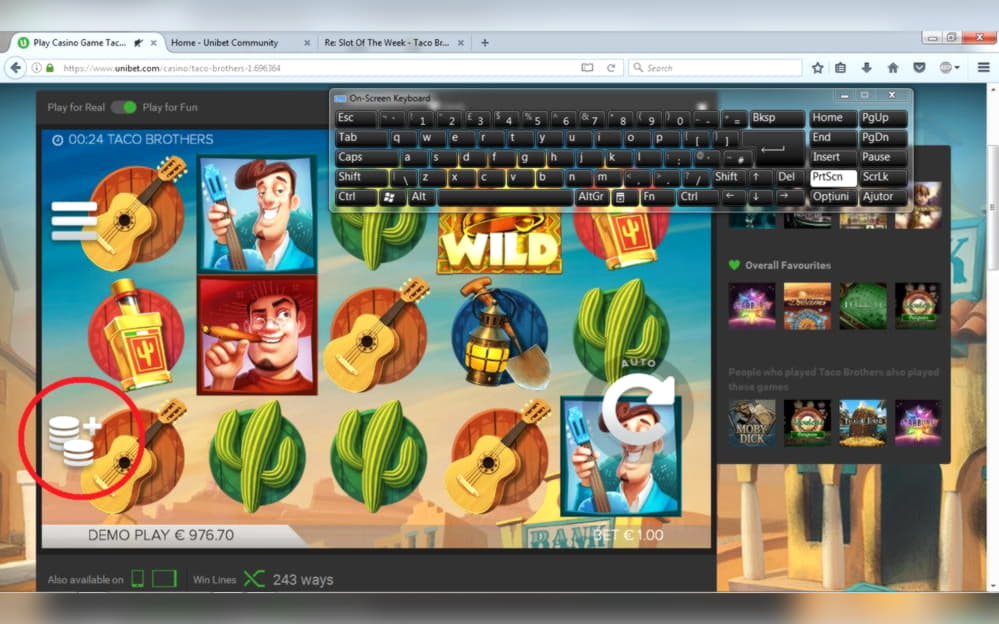Open the downloads arrow icon
Viewport: 999px width, 624px height.
tap(866, 68)
